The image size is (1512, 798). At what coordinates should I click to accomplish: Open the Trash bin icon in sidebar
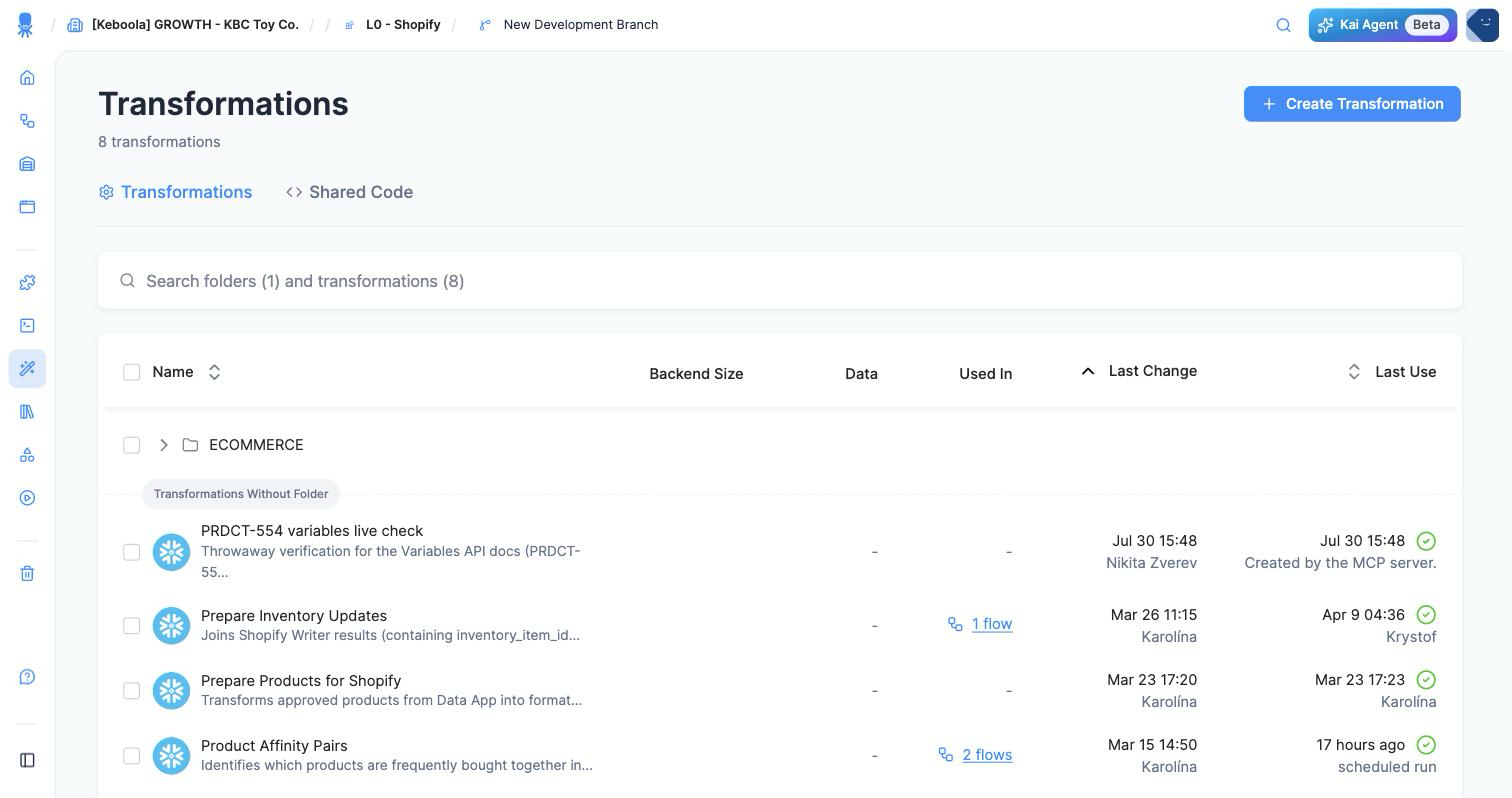pyautogui.click(x=27, y=574)
